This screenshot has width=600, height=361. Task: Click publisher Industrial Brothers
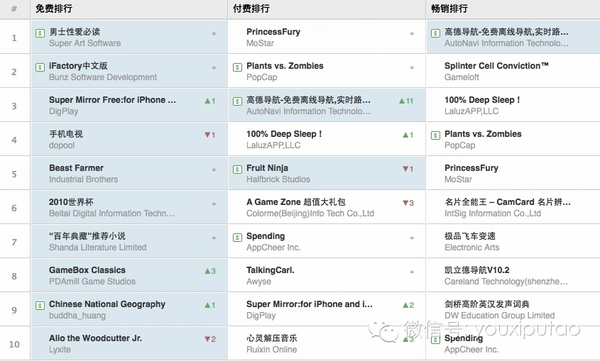coord(83,180)
